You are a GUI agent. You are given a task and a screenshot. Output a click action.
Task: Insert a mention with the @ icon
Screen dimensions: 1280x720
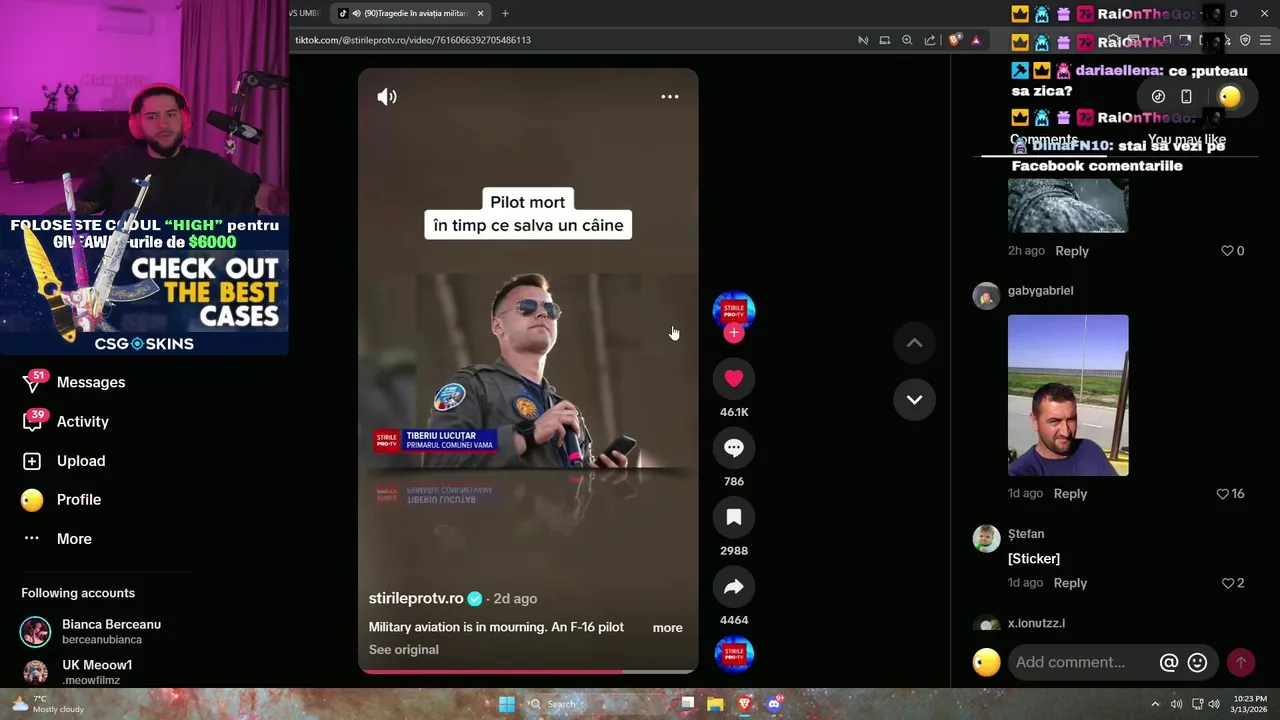(1168, 662)
